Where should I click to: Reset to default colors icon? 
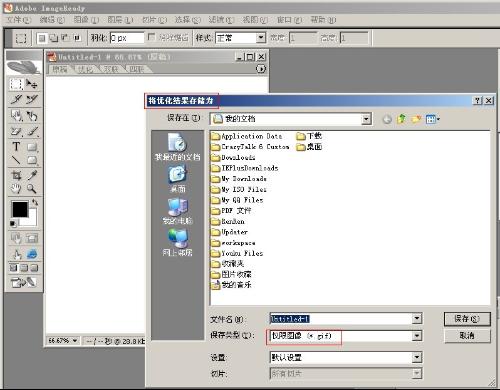pyautogui.click(x=13, y=223)
